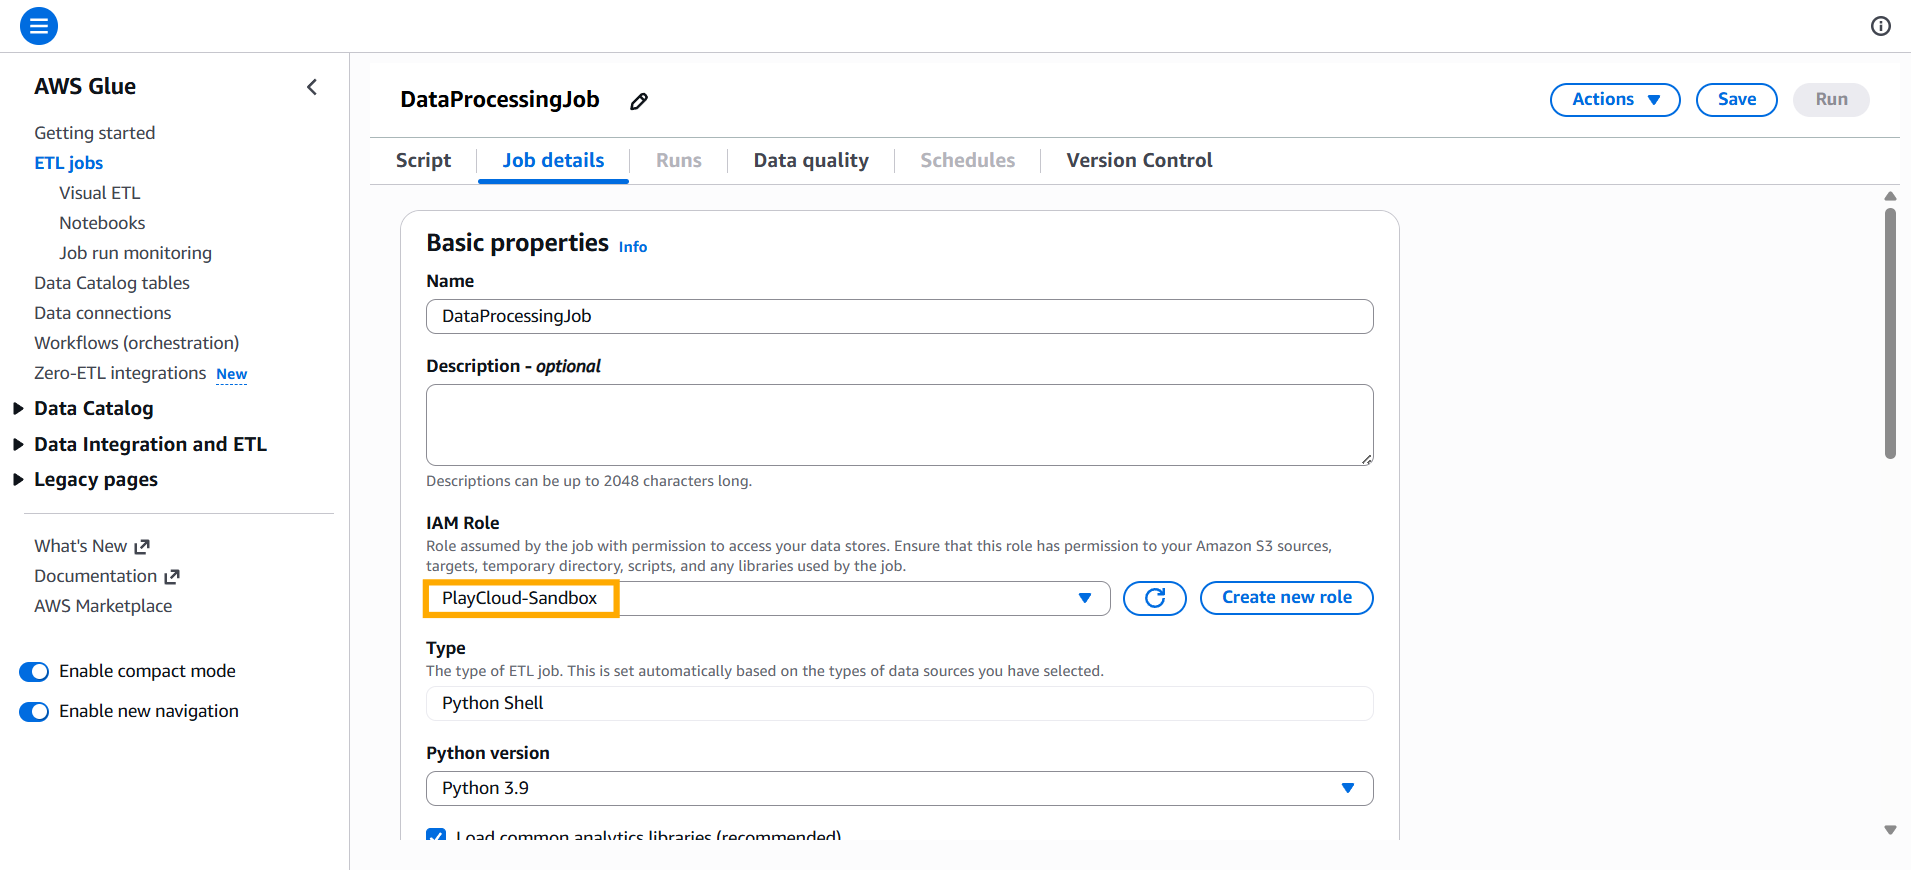Click the vertical scrollbar thumb

[x=1890, y=333]
